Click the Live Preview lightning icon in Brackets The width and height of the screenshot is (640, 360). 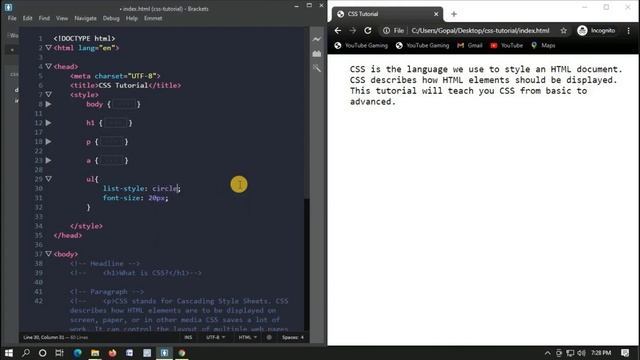point(317,39)
